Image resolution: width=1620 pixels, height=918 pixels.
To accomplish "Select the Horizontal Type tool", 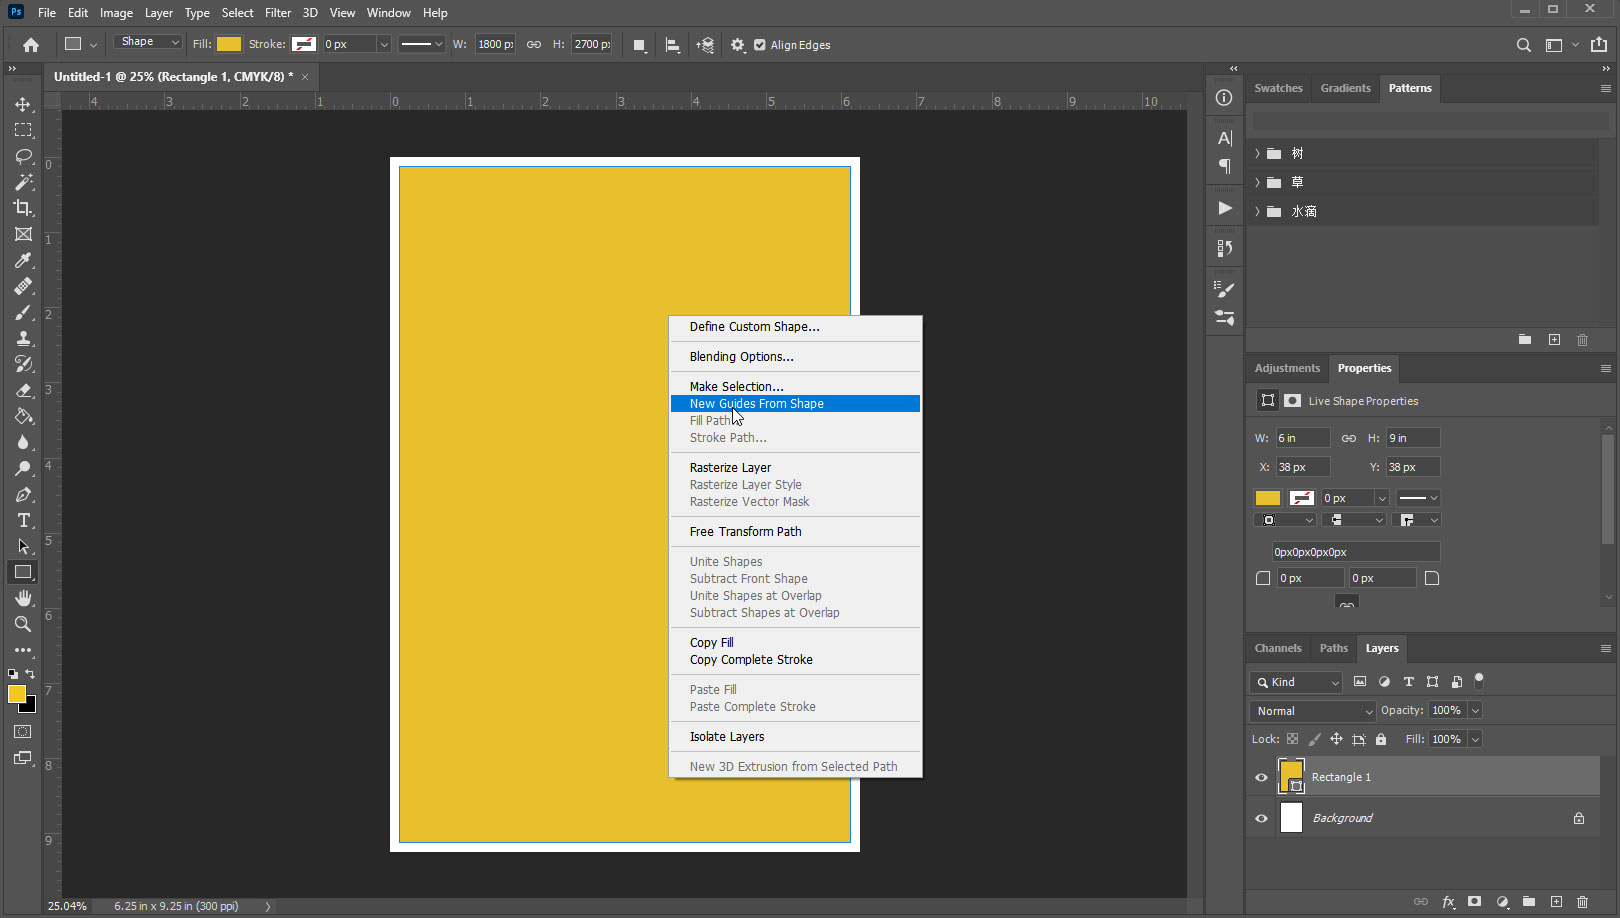I will pos(23,520).
